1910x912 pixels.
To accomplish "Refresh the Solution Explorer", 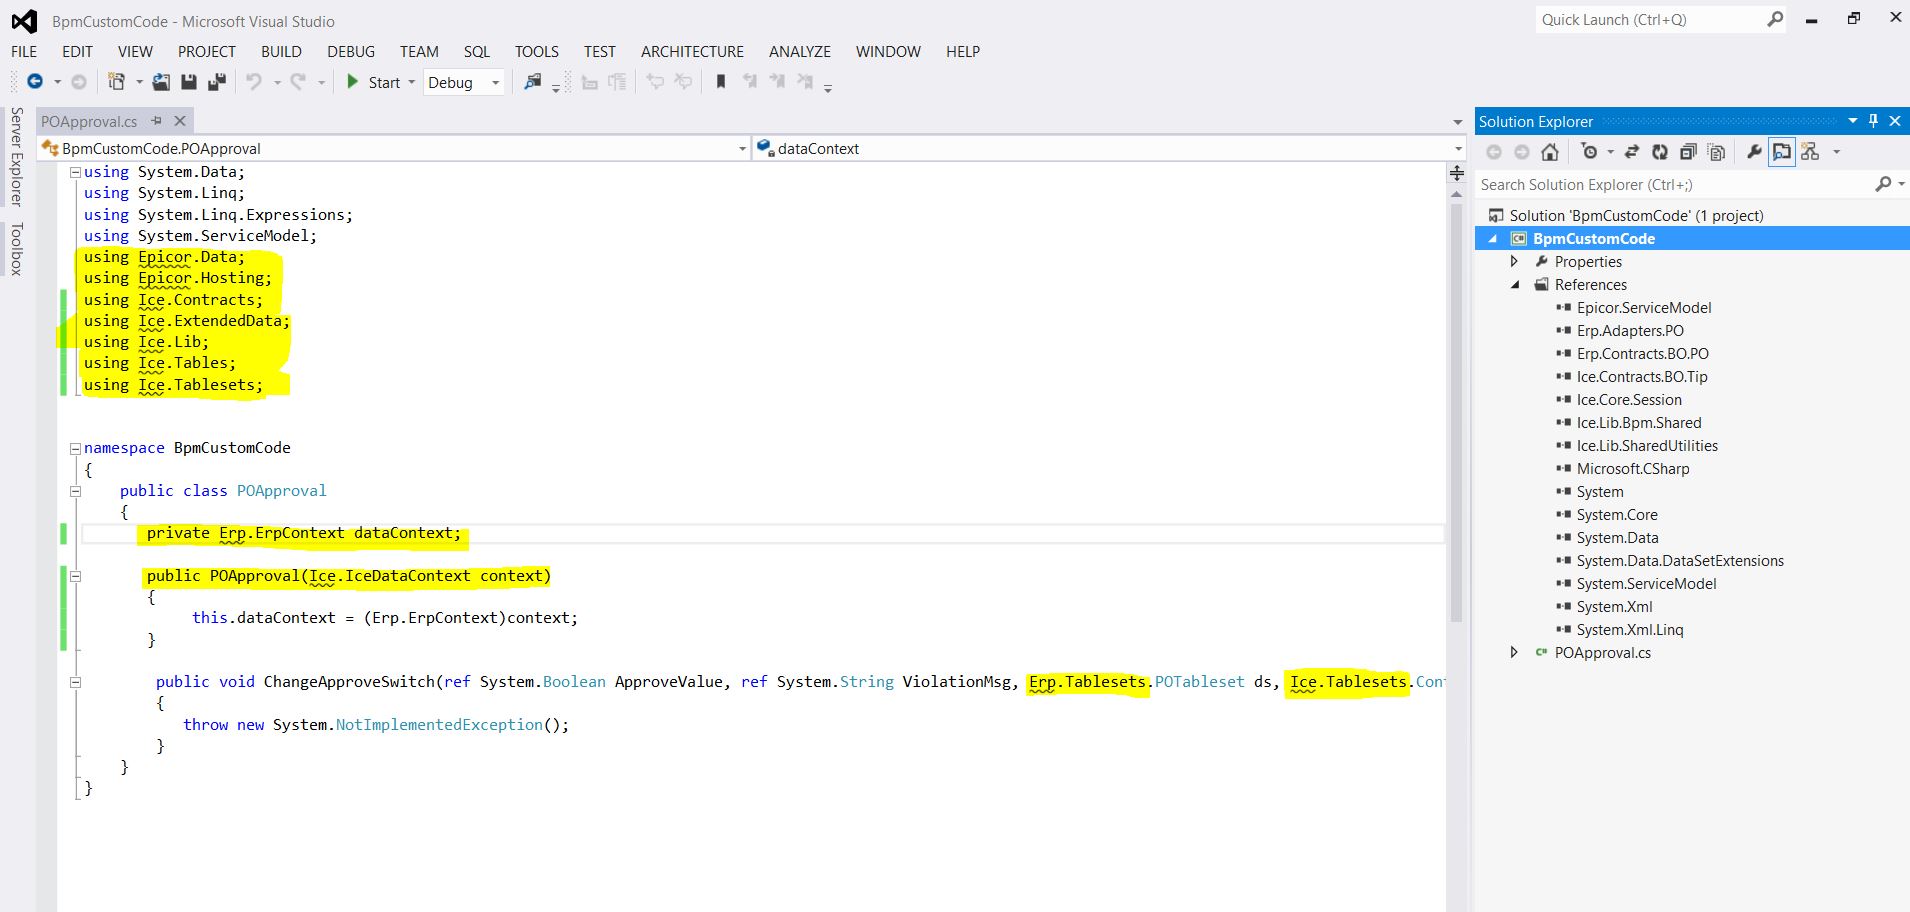I will click(1660, 152).
